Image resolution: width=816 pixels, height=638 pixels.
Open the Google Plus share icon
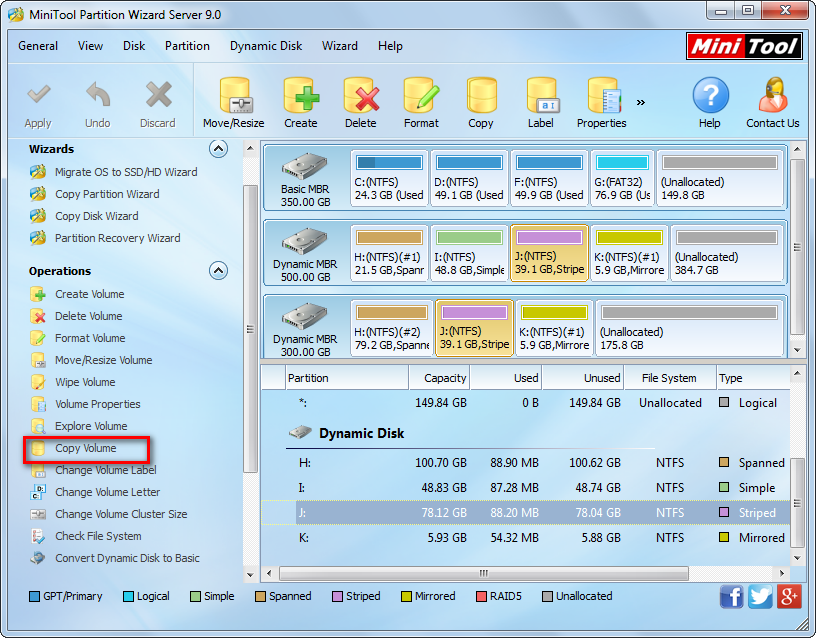789,596
